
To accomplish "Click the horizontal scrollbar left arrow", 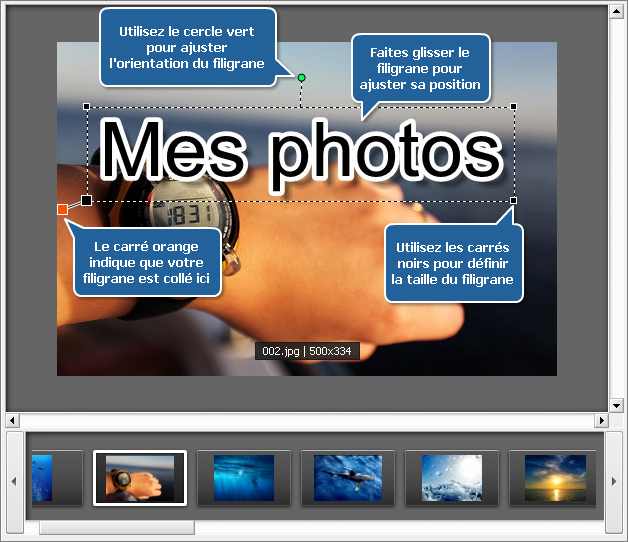I will click(x=12, y=420).
